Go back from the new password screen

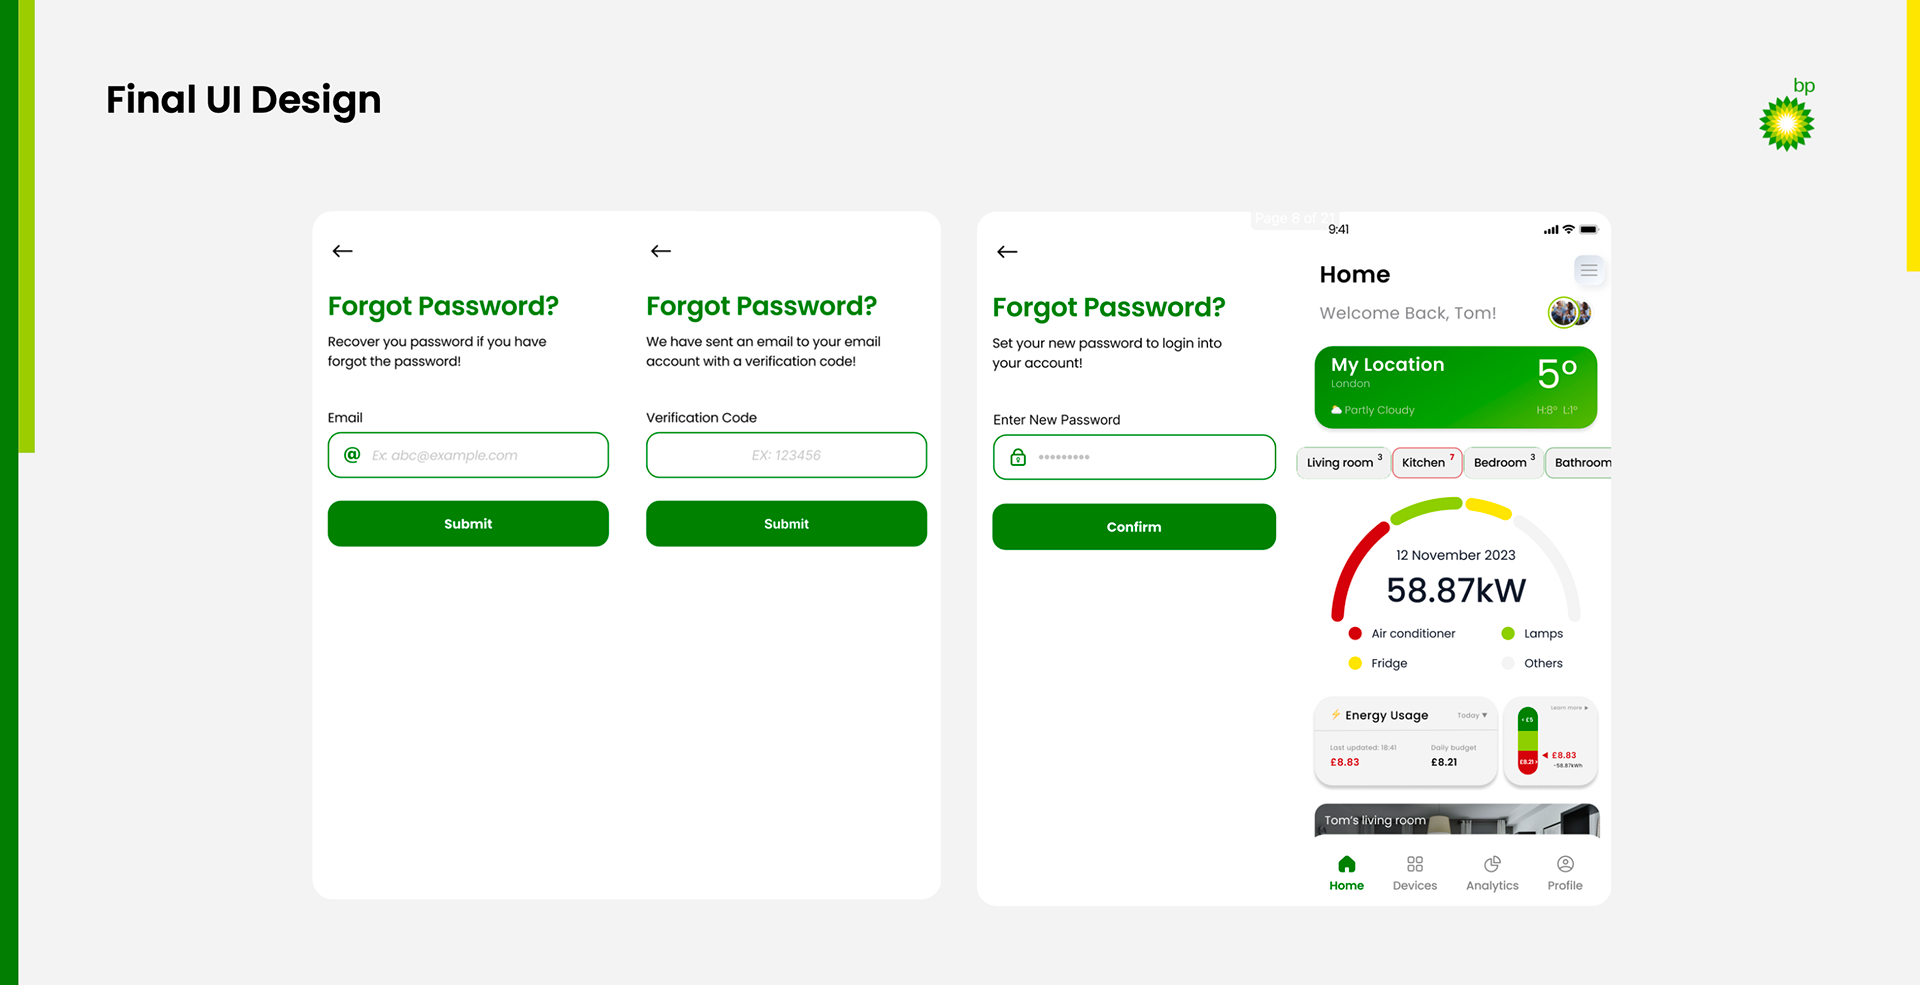click(x=1007, y=252)
